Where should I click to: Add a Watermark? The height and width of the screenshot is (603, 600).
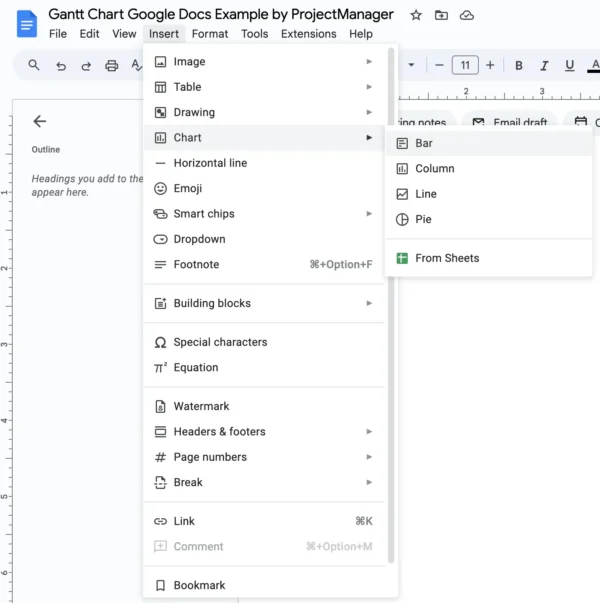pos(264,406)
